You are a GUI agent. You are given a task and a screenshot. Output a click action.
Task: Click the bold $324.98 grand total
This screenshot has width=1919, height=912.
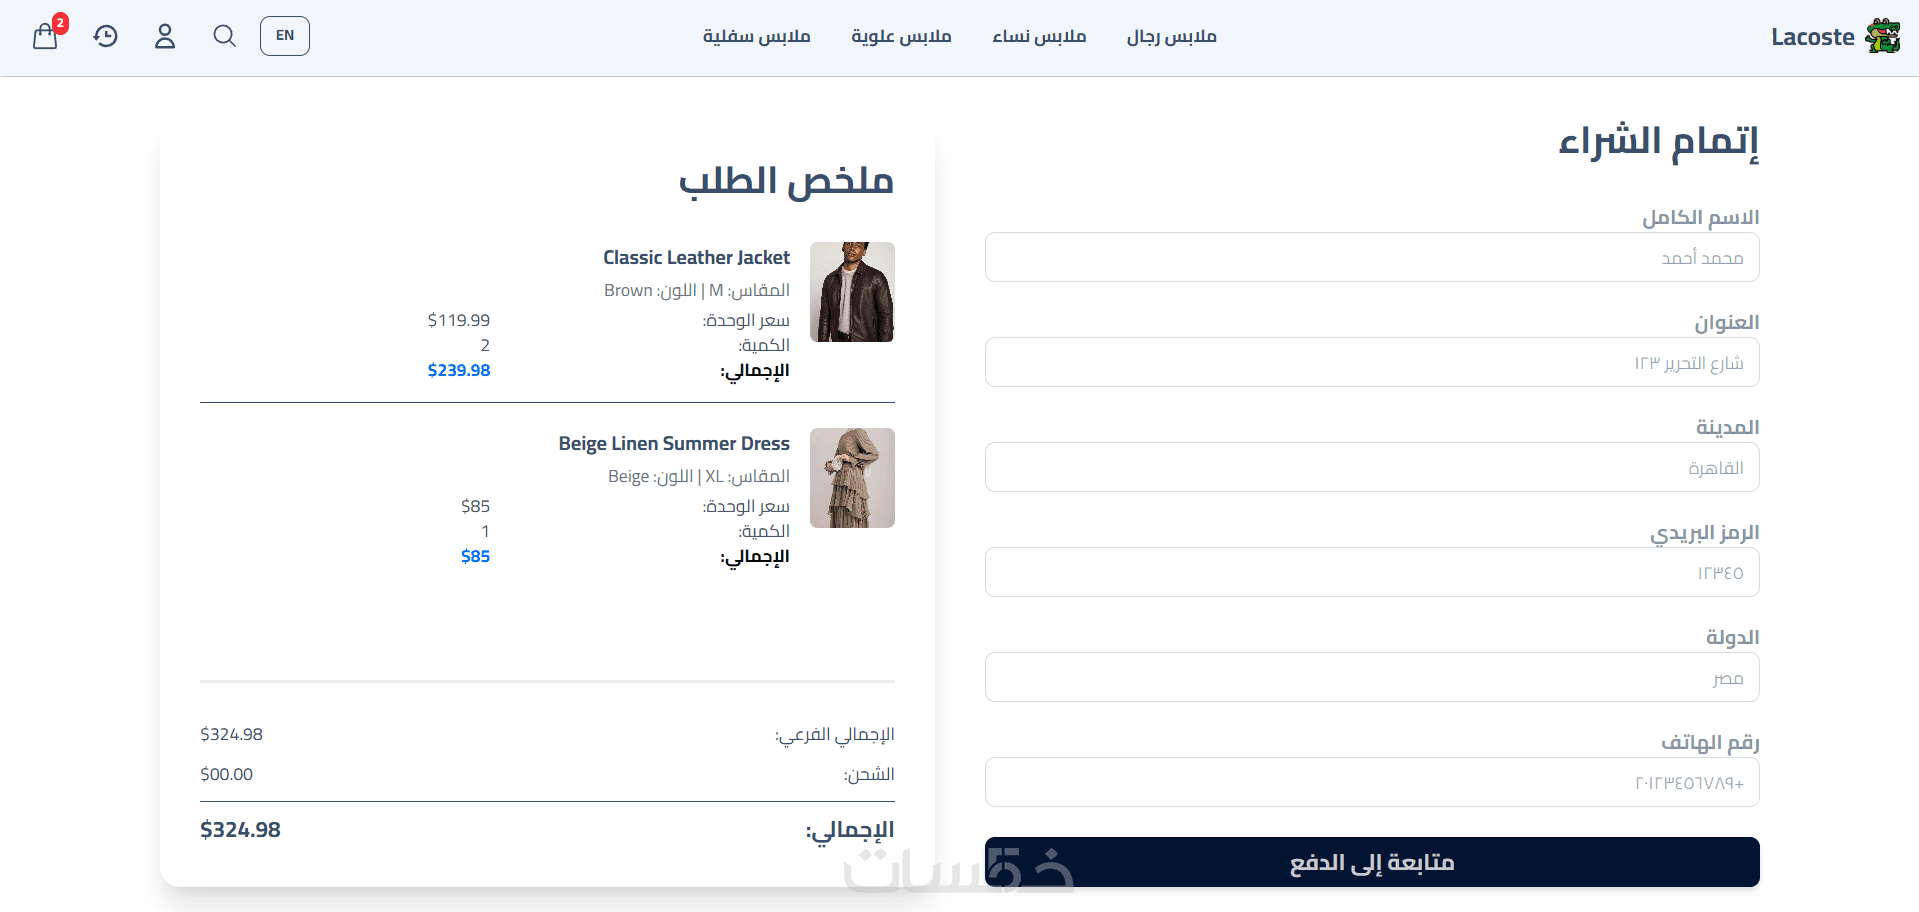point(240,830)
